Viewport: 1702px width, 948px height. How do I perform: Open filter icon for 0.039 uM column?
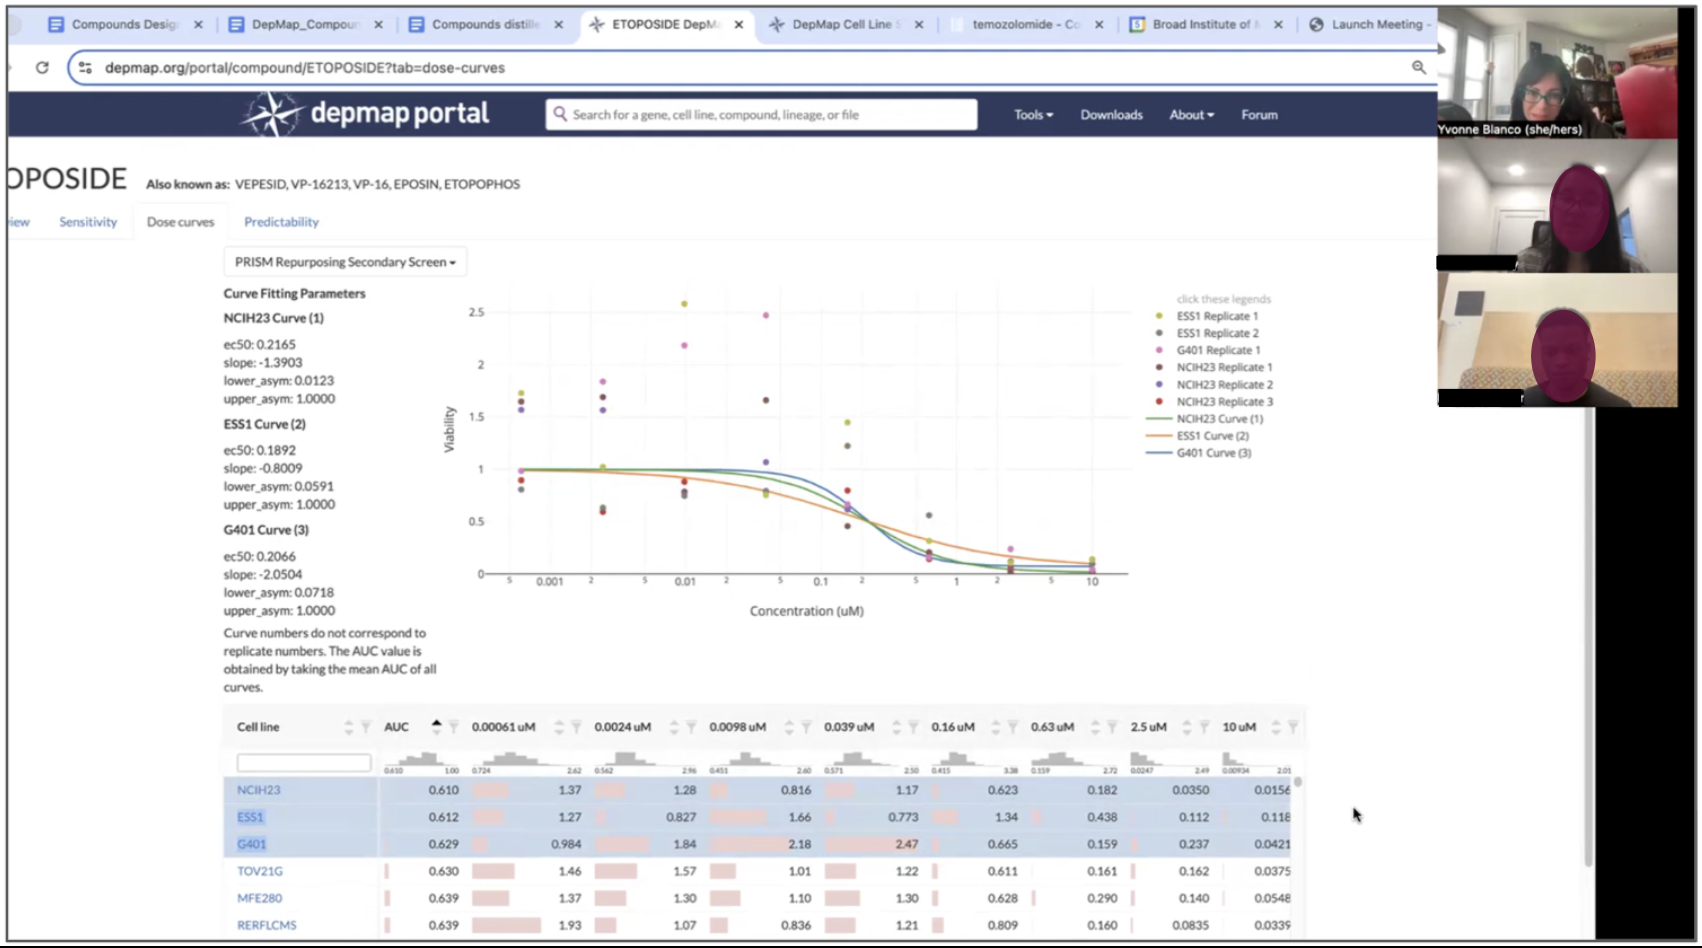point(913,727)
